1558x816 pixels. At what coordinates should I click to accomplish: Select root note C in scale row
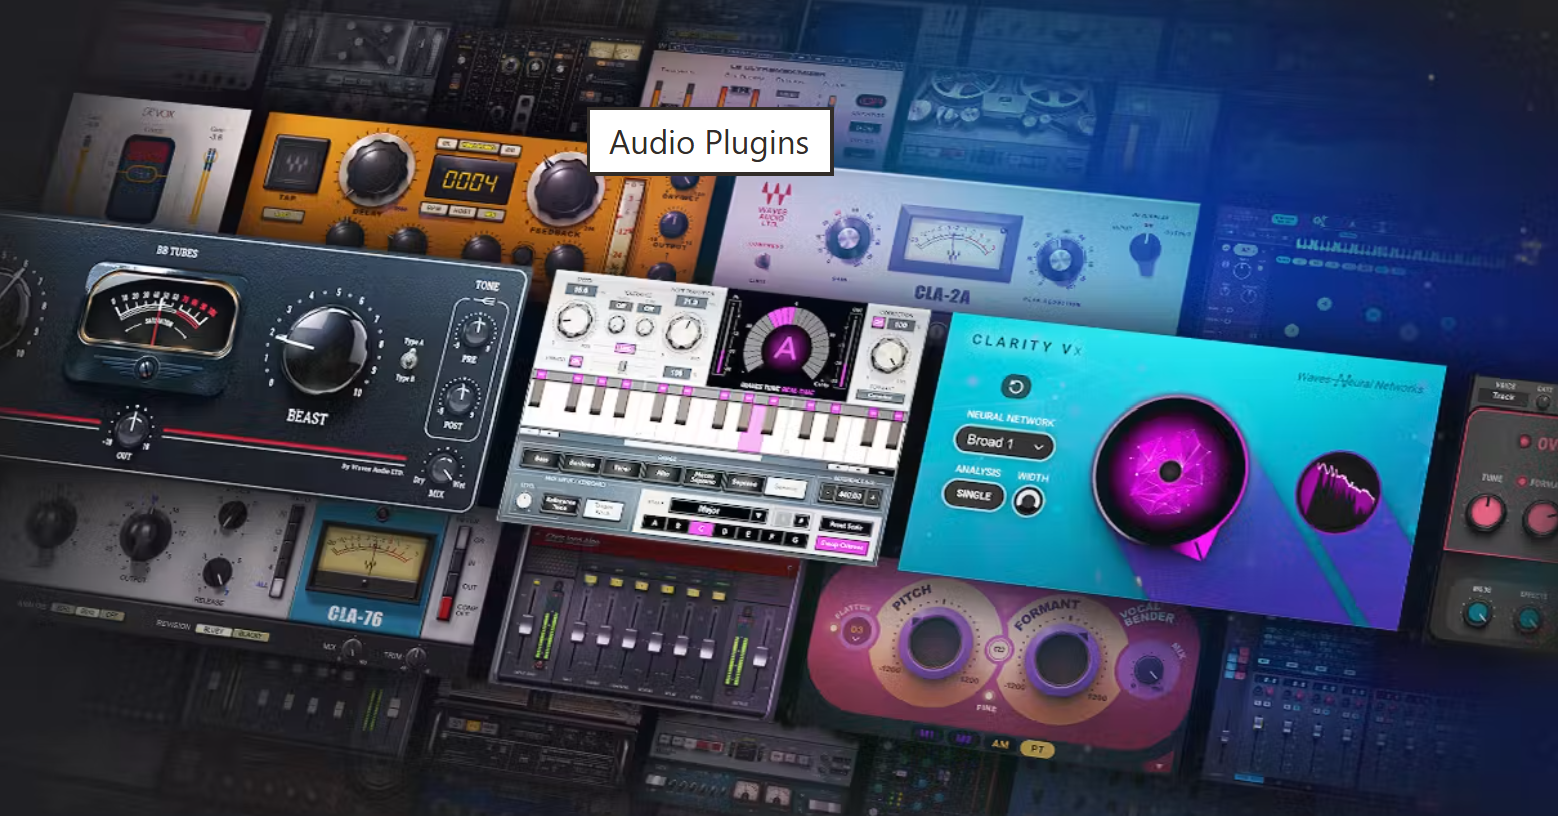pyautogui.click(x=701, y=529)
